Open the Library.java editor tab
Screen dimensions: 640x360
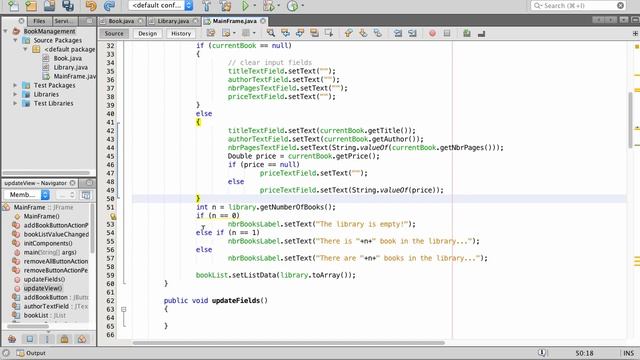tap(173, 21)
